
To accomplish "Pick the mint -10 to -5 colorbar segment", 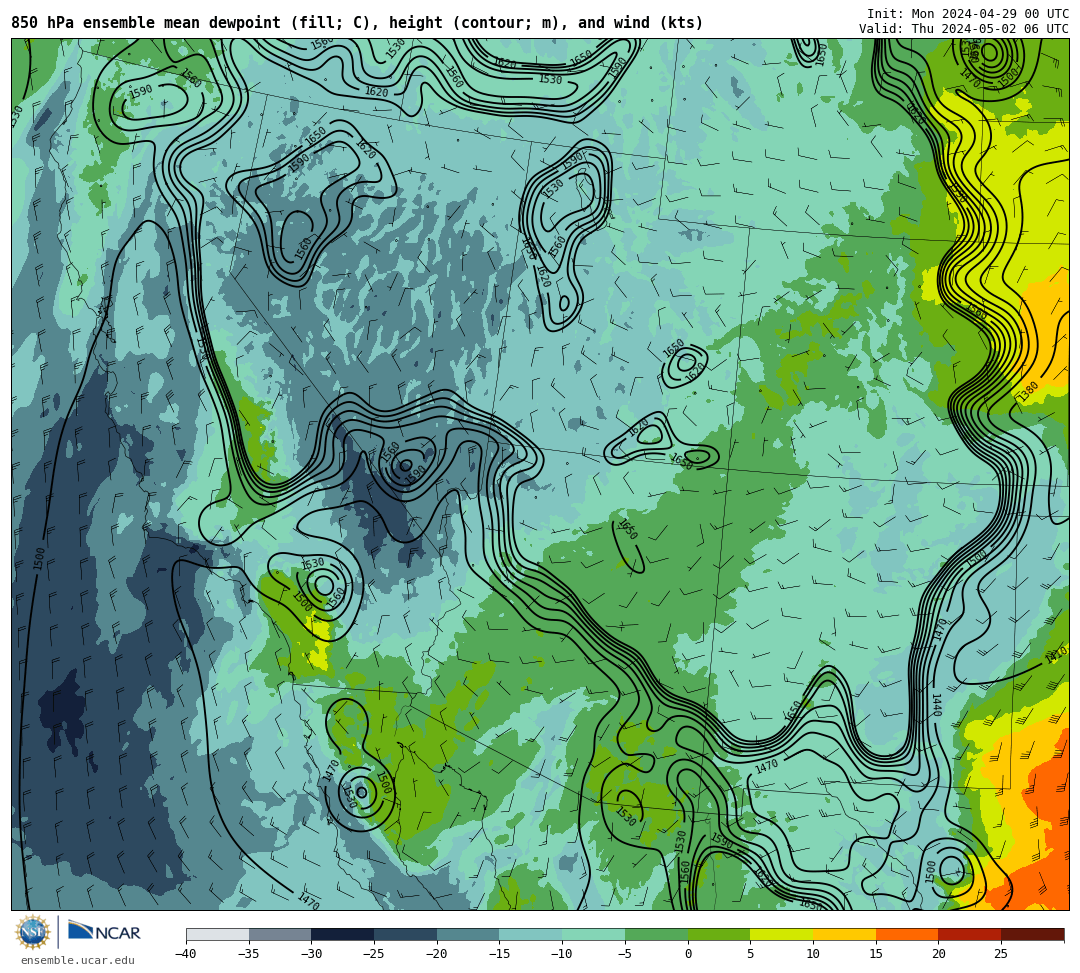I will click(594, 934).
